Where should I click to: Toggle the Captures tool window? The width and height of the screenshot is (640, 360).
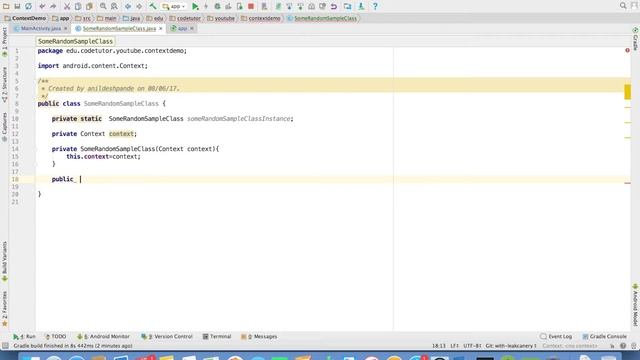[4, 127]
